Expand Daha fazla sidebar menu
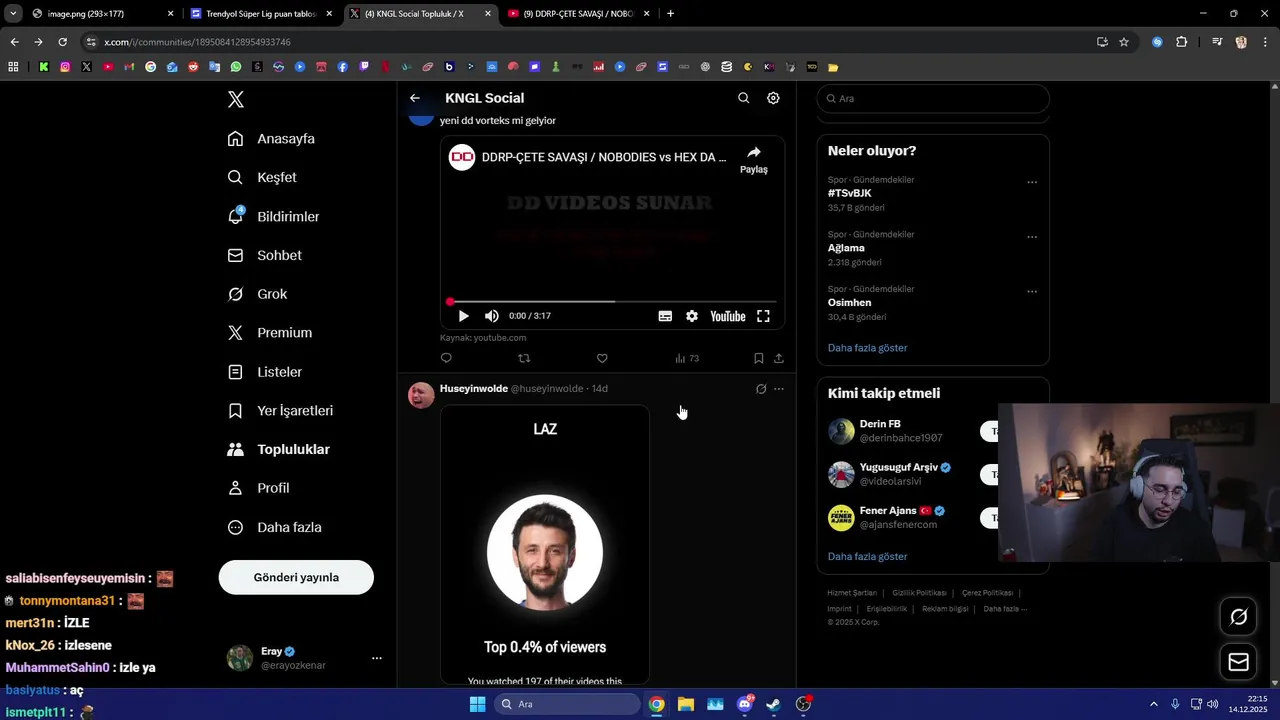This screenshot has height=720, width=1280. [x=274, y=527]
